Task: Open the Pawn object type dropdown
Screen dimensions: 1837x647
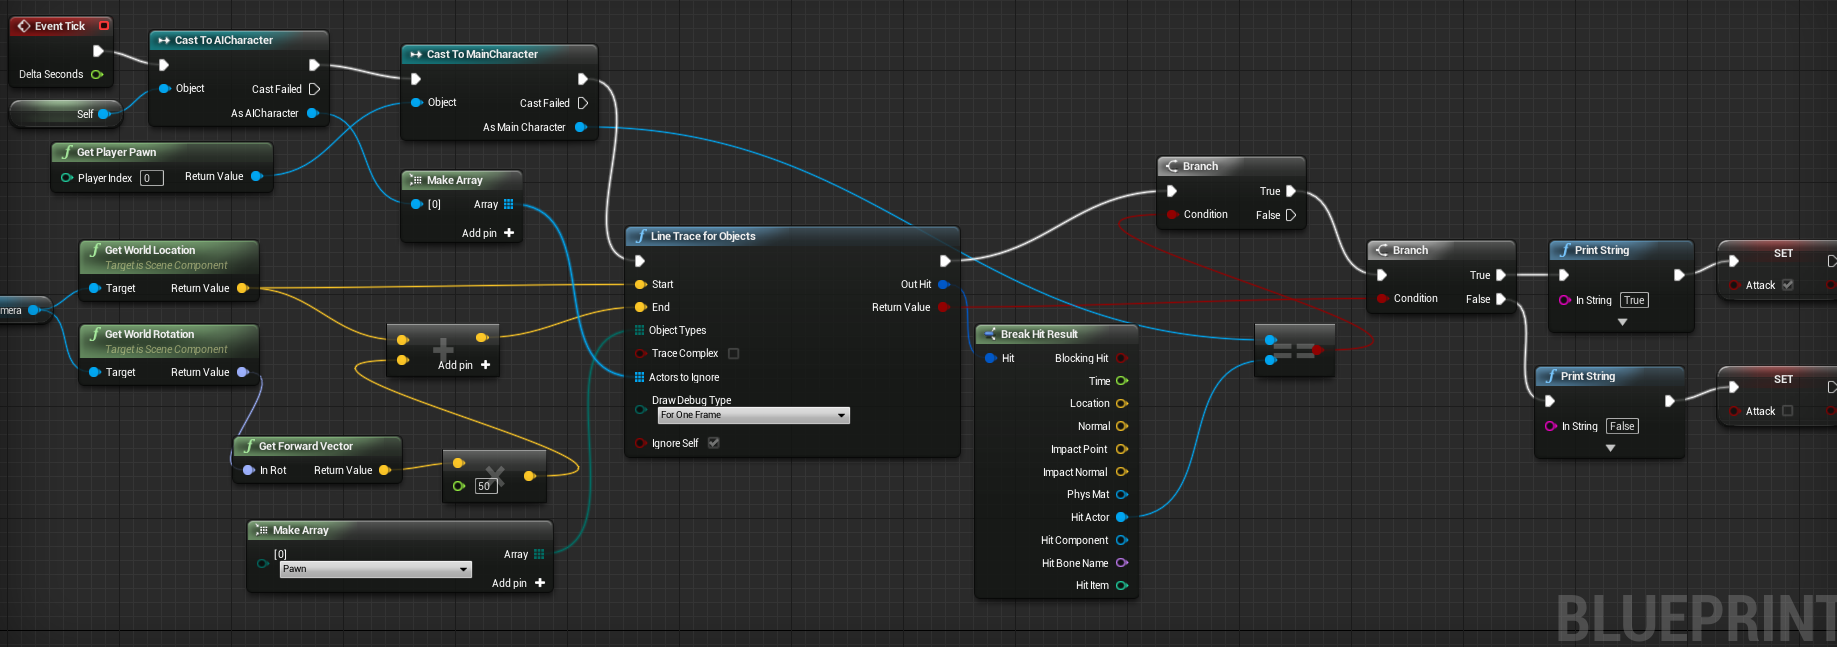Action: (375, 569)
